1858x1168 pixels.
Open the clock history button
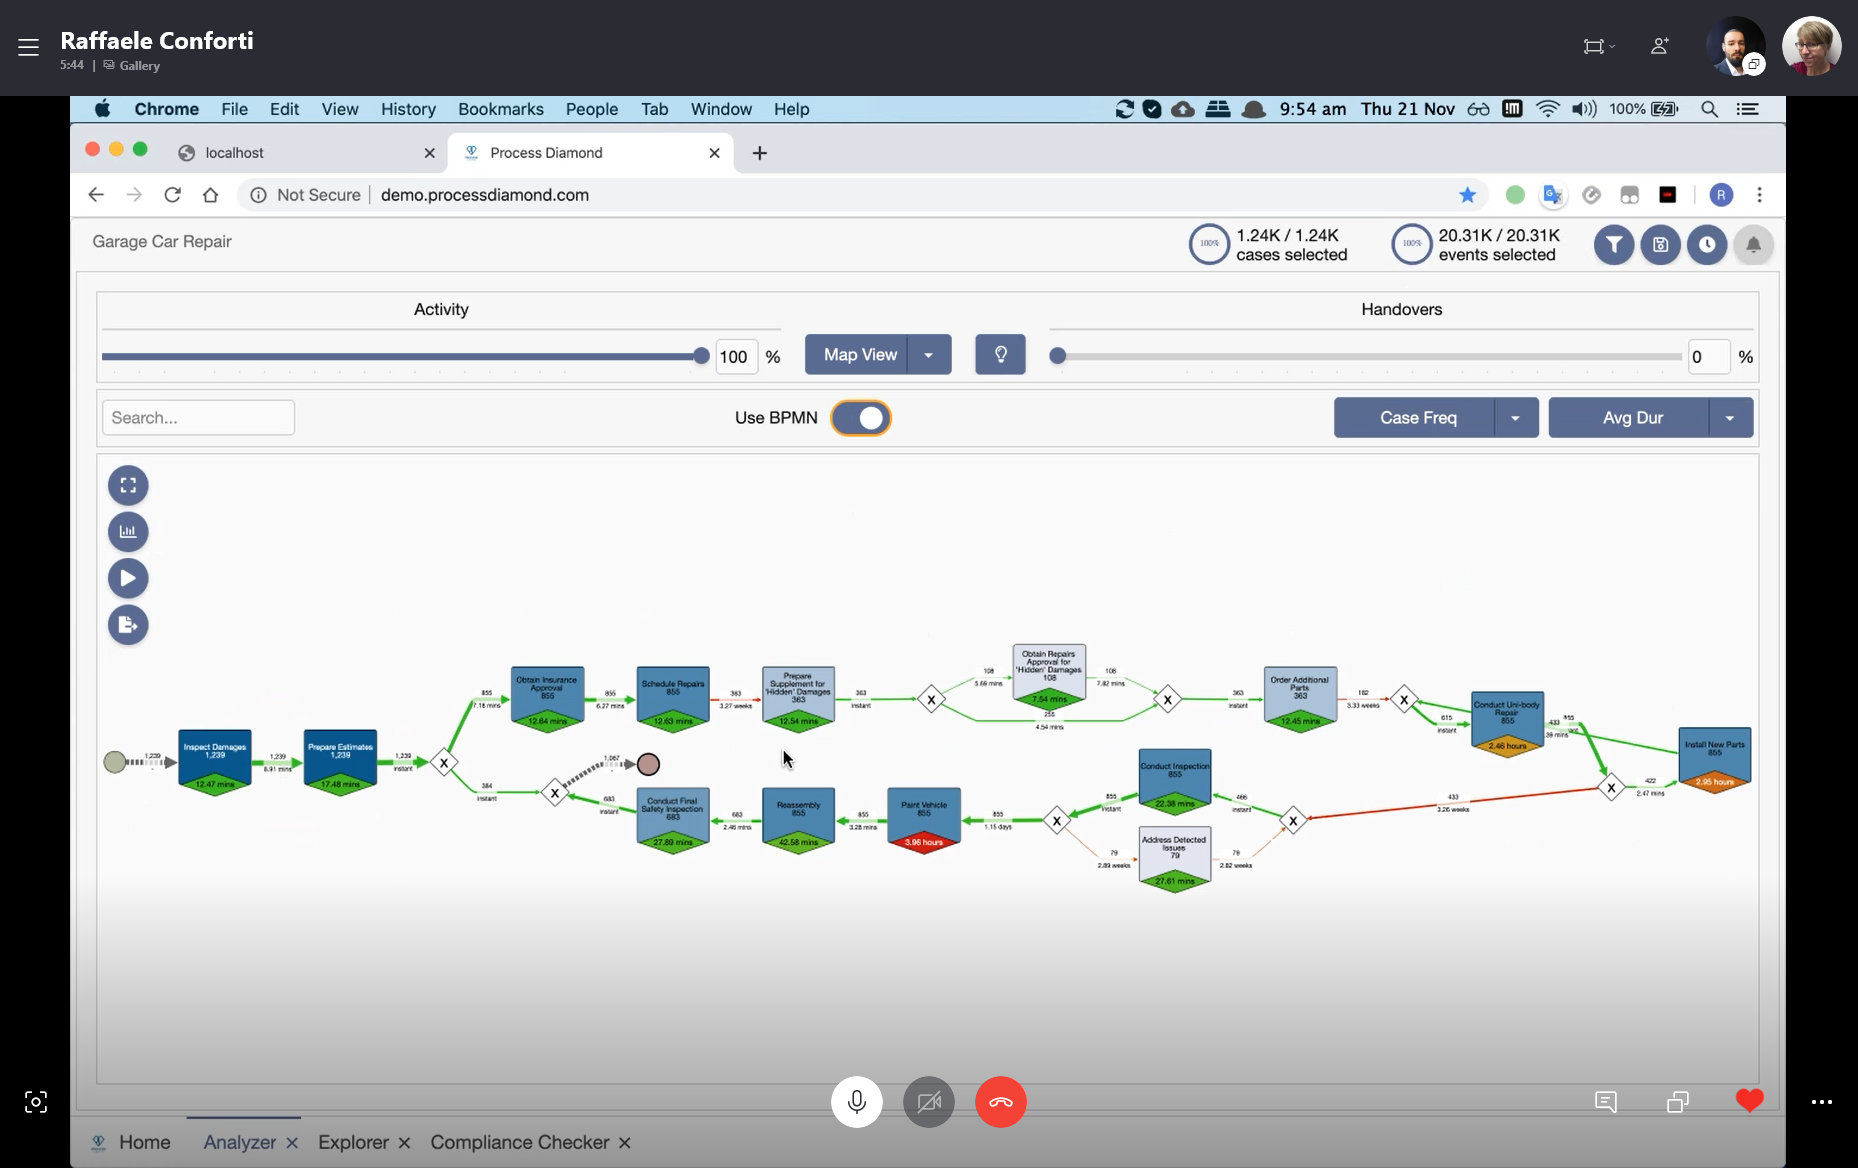click(1707, 245)
